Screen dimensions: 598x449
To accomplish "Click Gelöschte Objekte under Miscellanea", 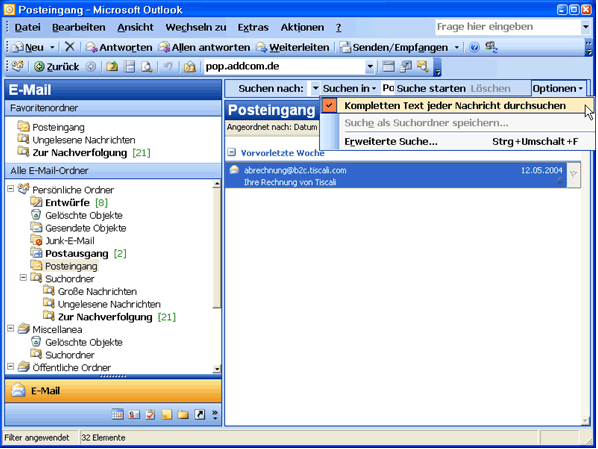I will pyautogui.click(x=84, y=343).
